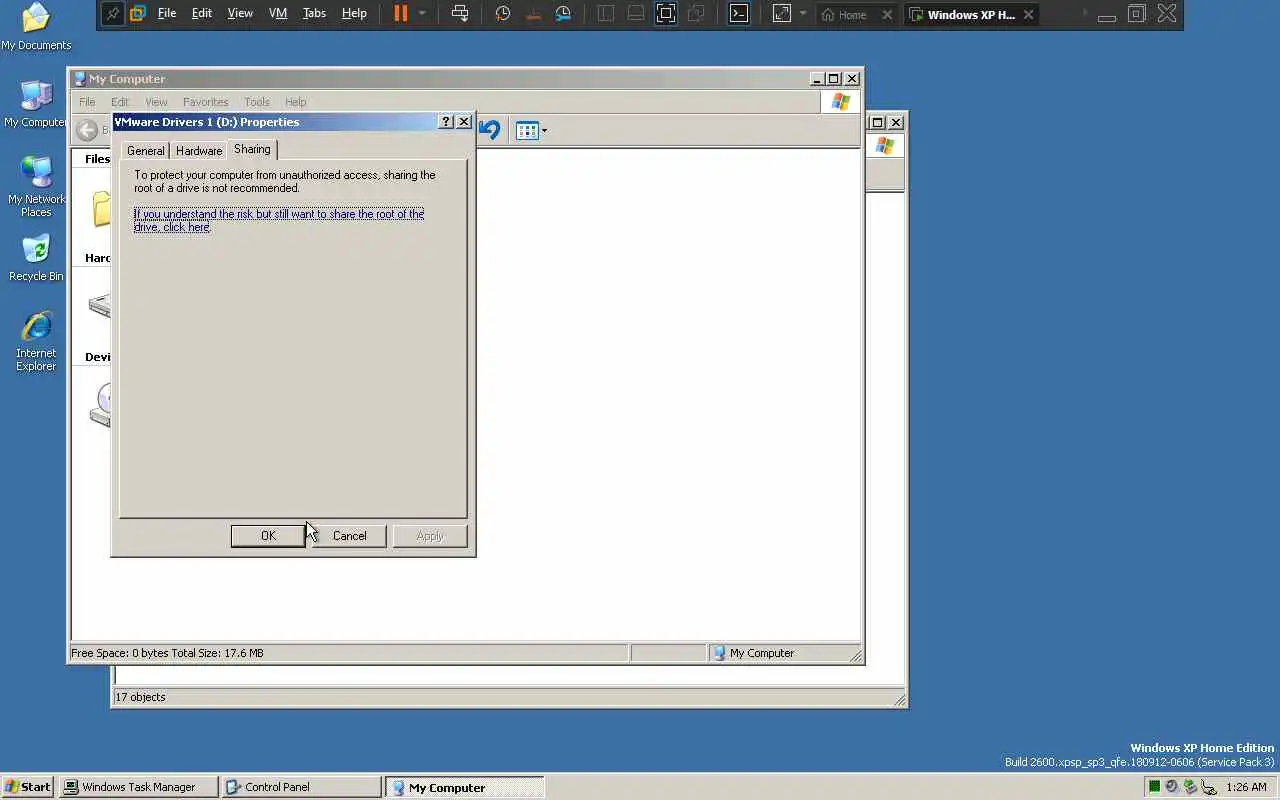Screen dimensions: 1280x800
Task: Switch to the General tab in Properties
Action: (145, 151)
